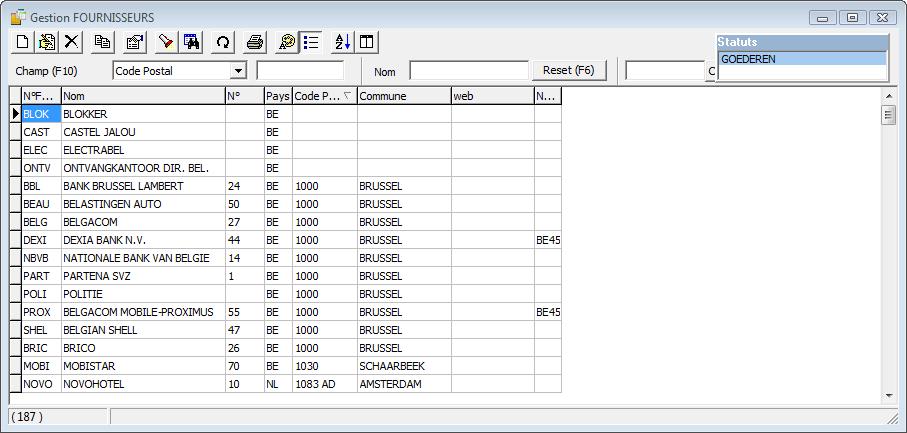907x433 pixels.
Task: Click the N° column header
Action: tap(245, 96)
